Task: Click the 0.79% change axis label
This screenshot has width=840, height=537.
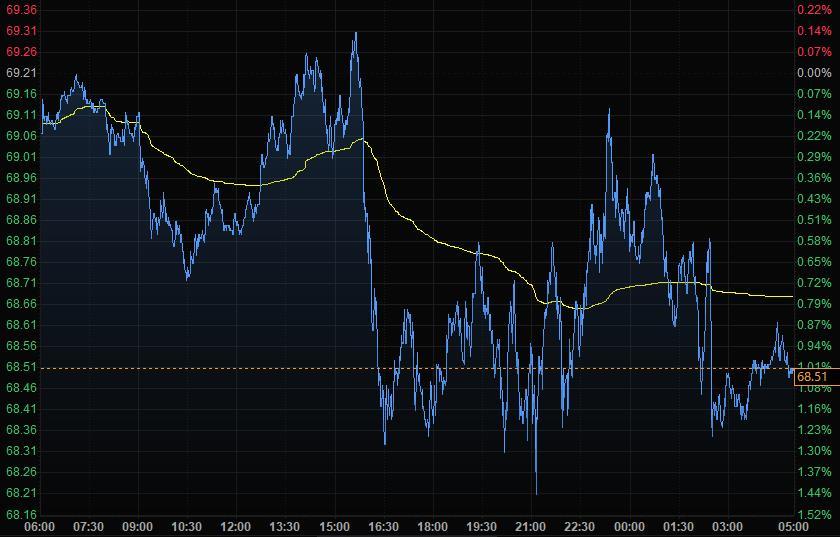Action: point(811,304)
